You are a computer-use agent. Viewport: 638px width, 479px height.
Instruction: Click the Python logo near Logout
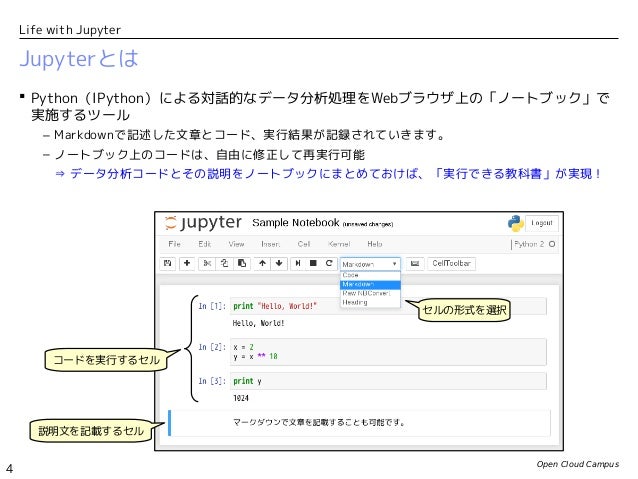(x=516, y=223)
